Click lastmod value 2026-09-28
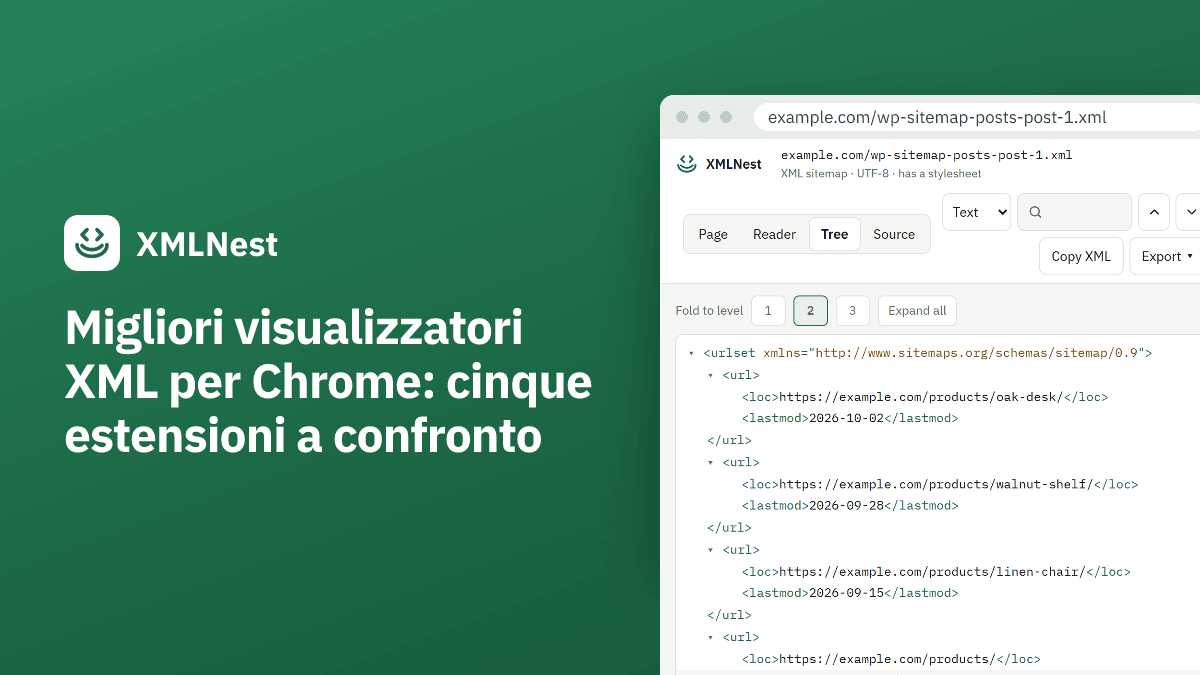 [x=847, y=506]
